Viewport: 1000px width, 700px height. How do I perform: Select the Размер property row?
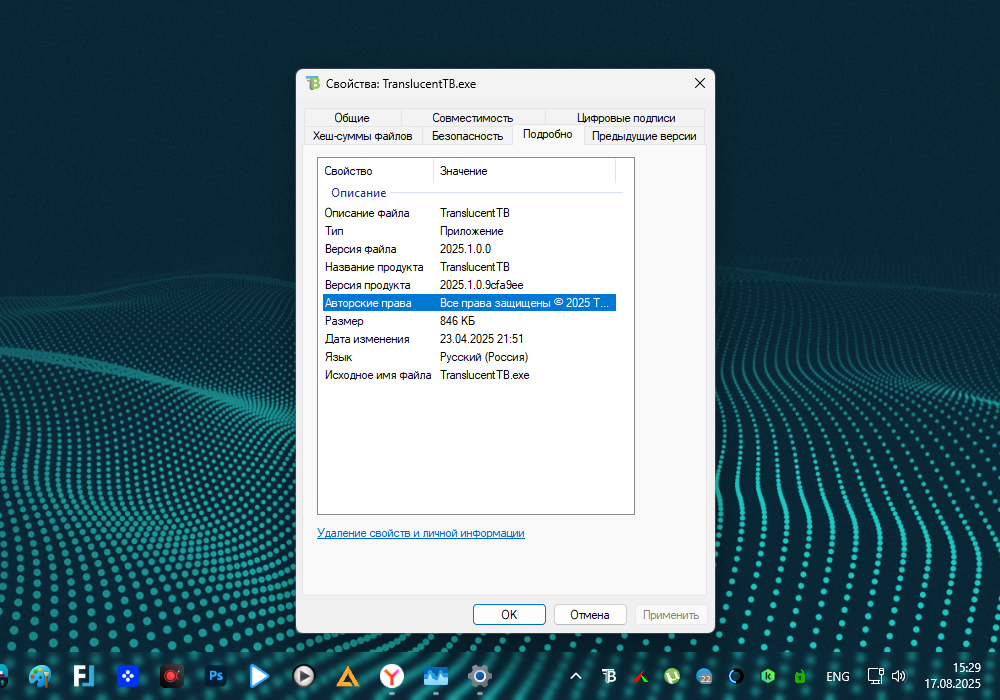[469, 321]
